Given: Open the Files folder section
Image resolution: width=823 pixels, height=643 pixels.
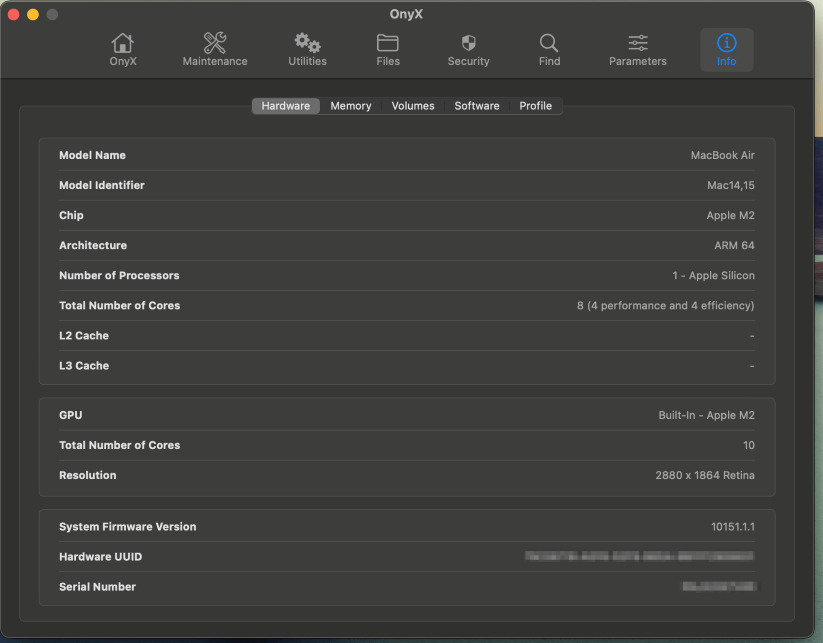Looking at the screenshot, I should point(388,50).
